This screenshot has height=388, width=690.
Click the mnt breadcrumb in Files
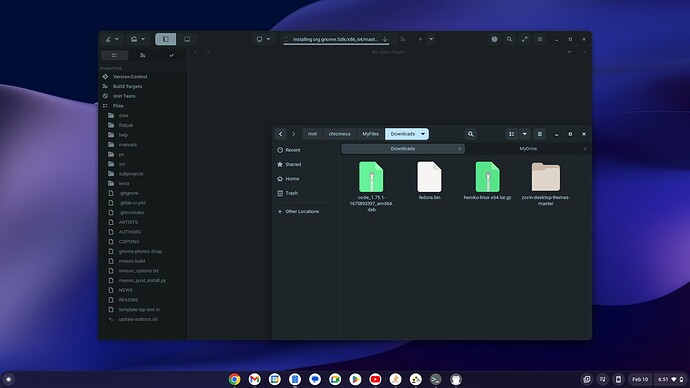[312, 134]
